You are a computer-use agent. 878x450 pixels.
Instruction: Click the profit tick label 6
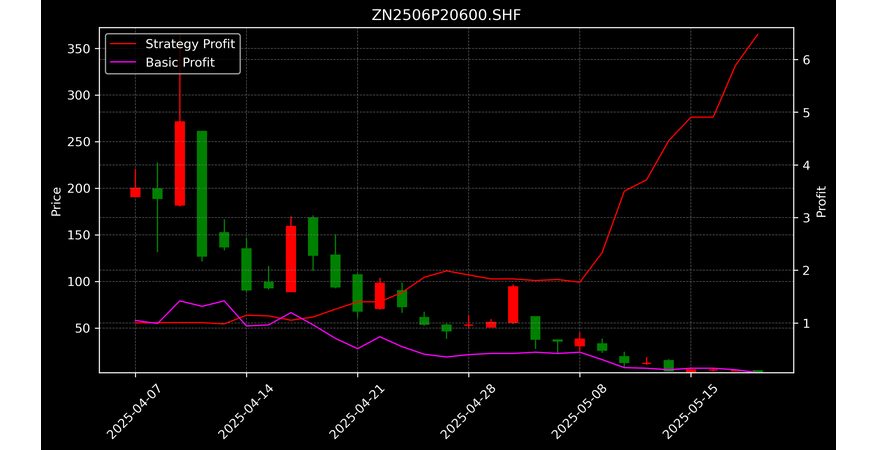[x=807, y=60]
